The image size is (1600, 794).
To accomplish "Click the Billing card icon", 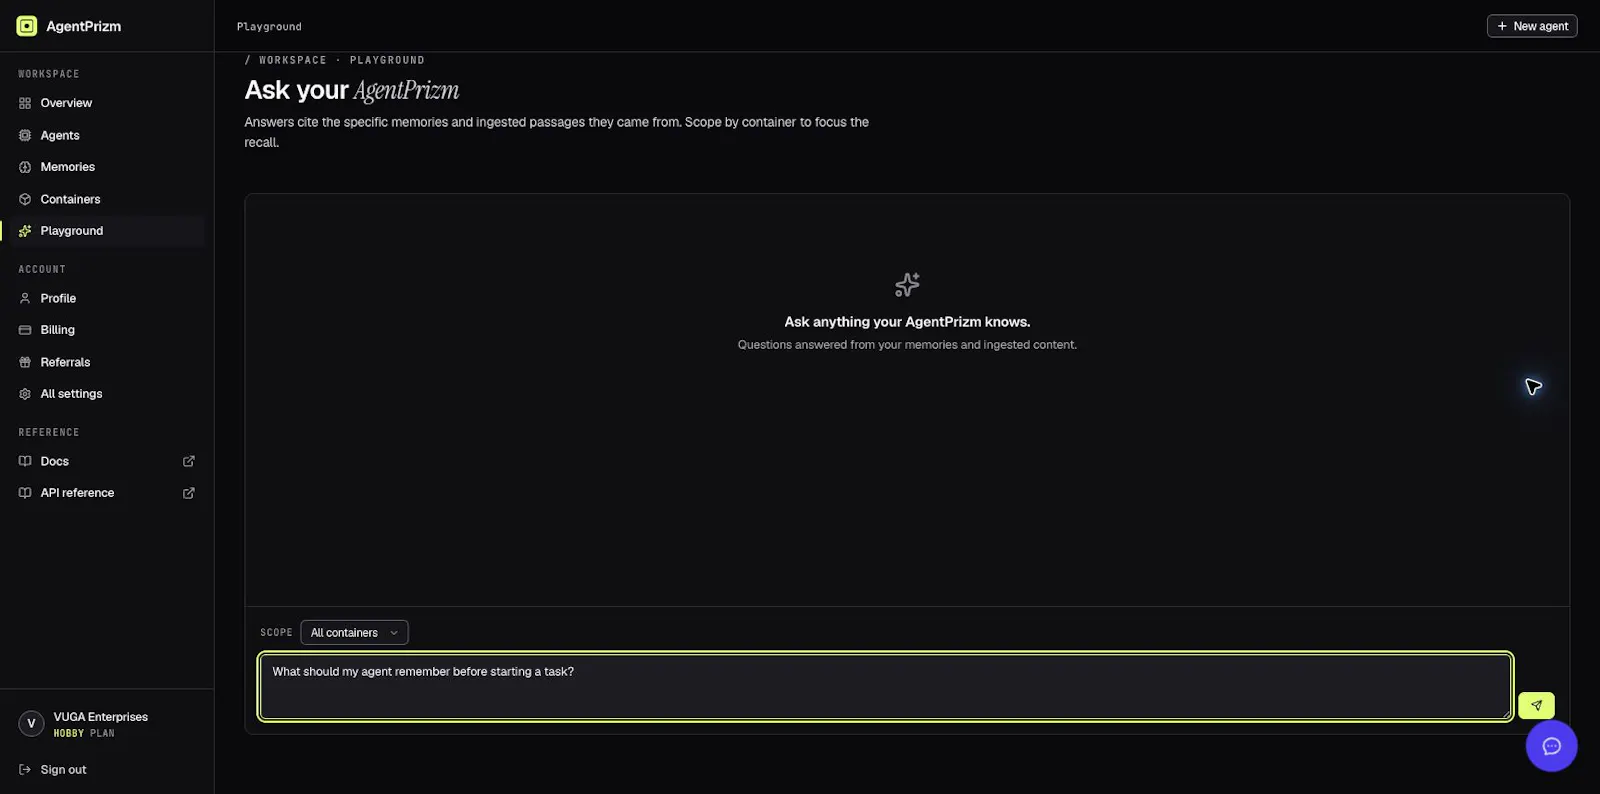I will pyautogui.click(x=25, y=330).
